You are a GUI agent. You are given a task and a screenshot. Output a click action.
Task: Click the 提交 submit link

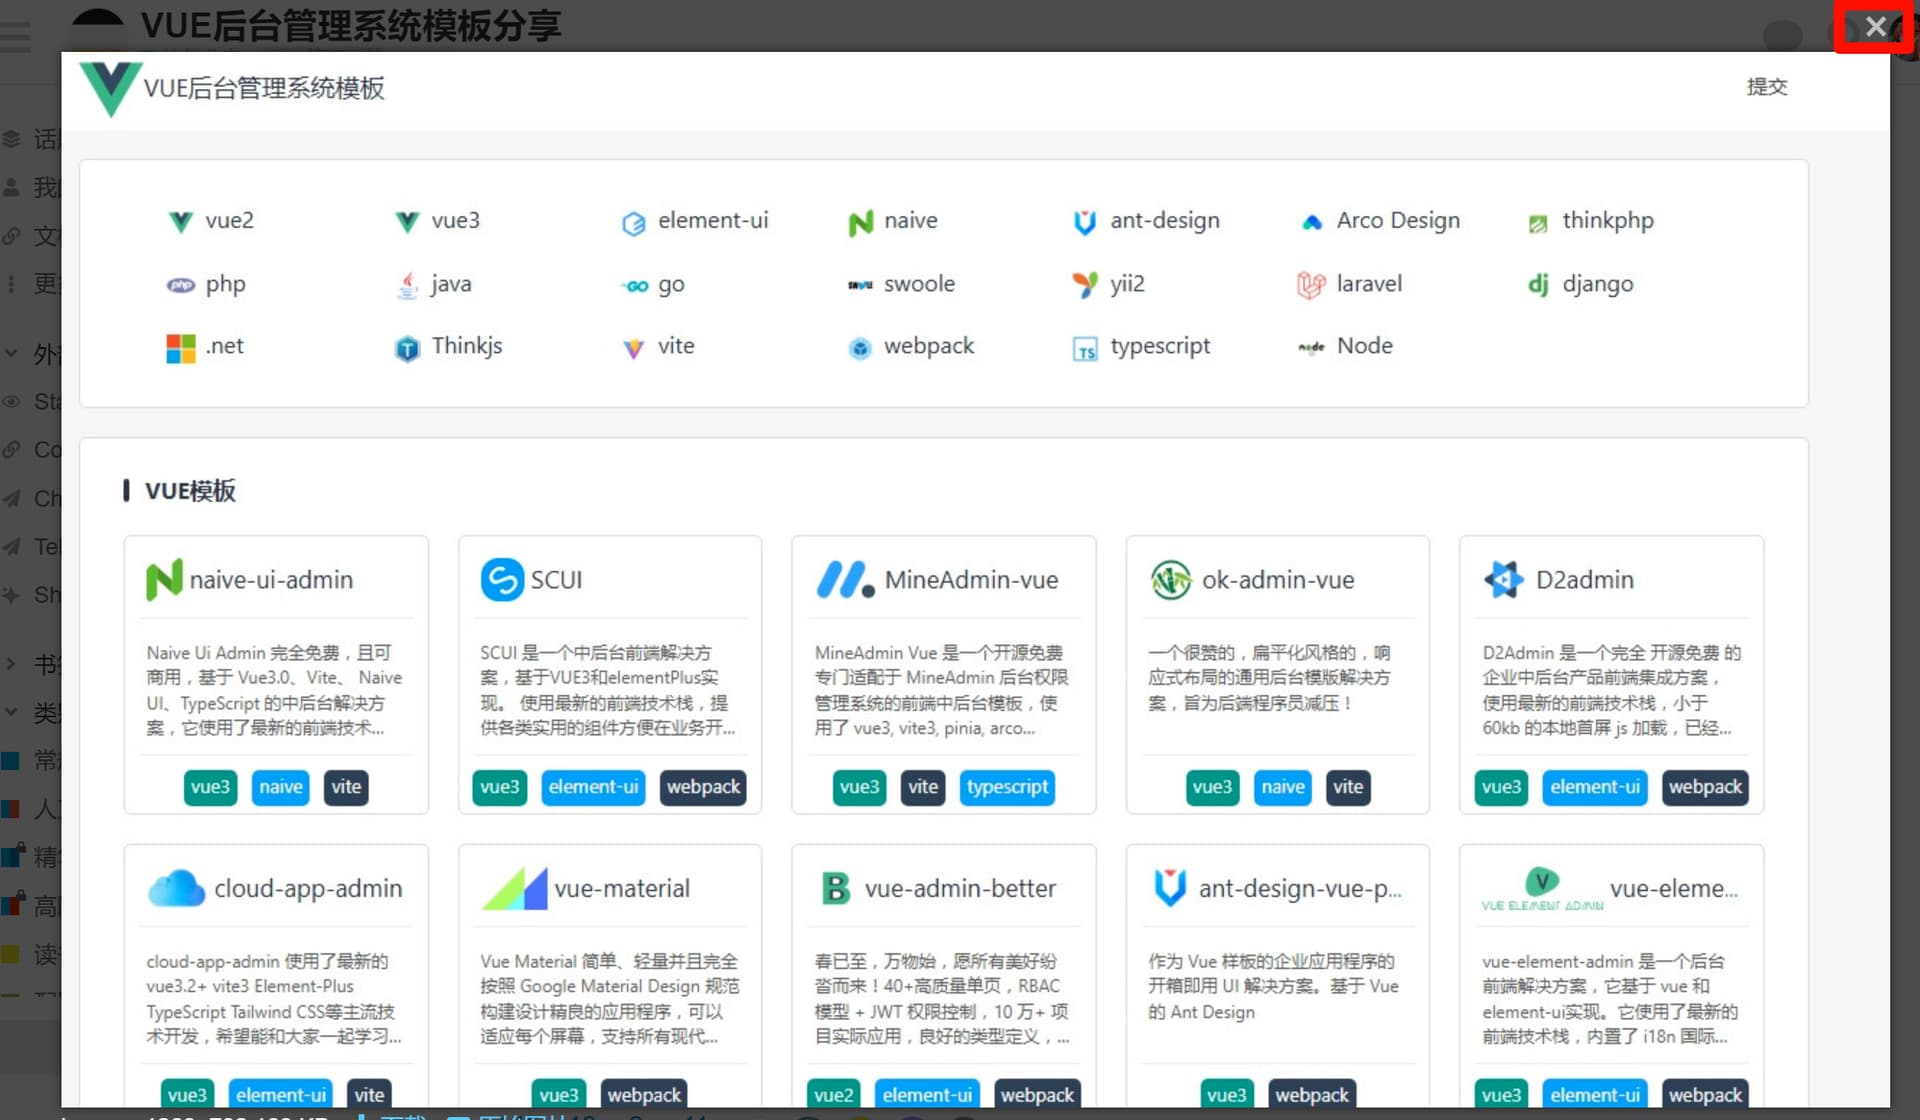point(1766,87)
